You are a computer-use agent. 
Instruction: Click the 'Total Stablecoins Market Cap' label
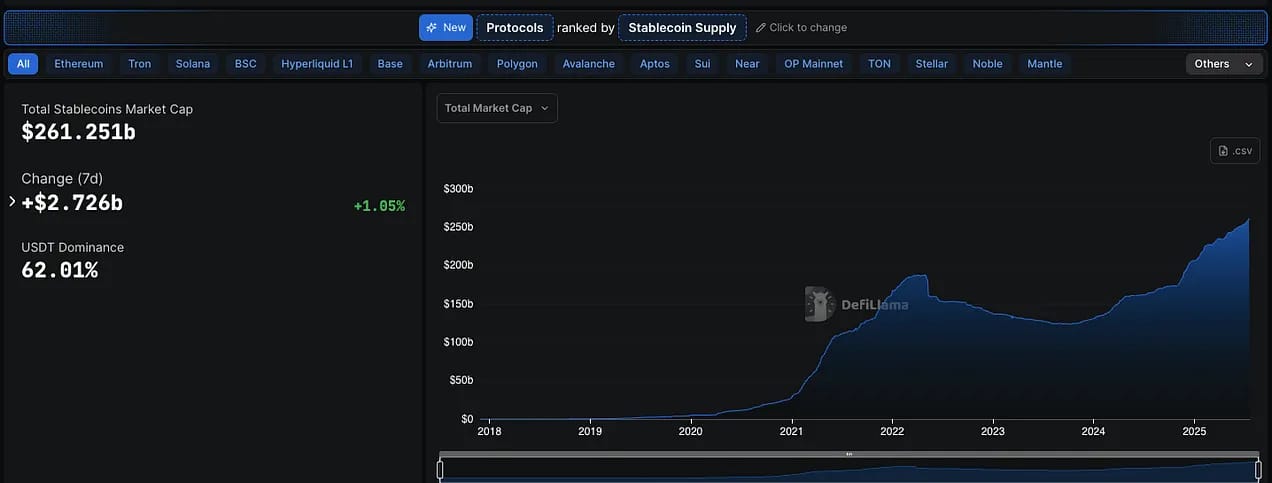pyautogui.click(x=107, y=109)
